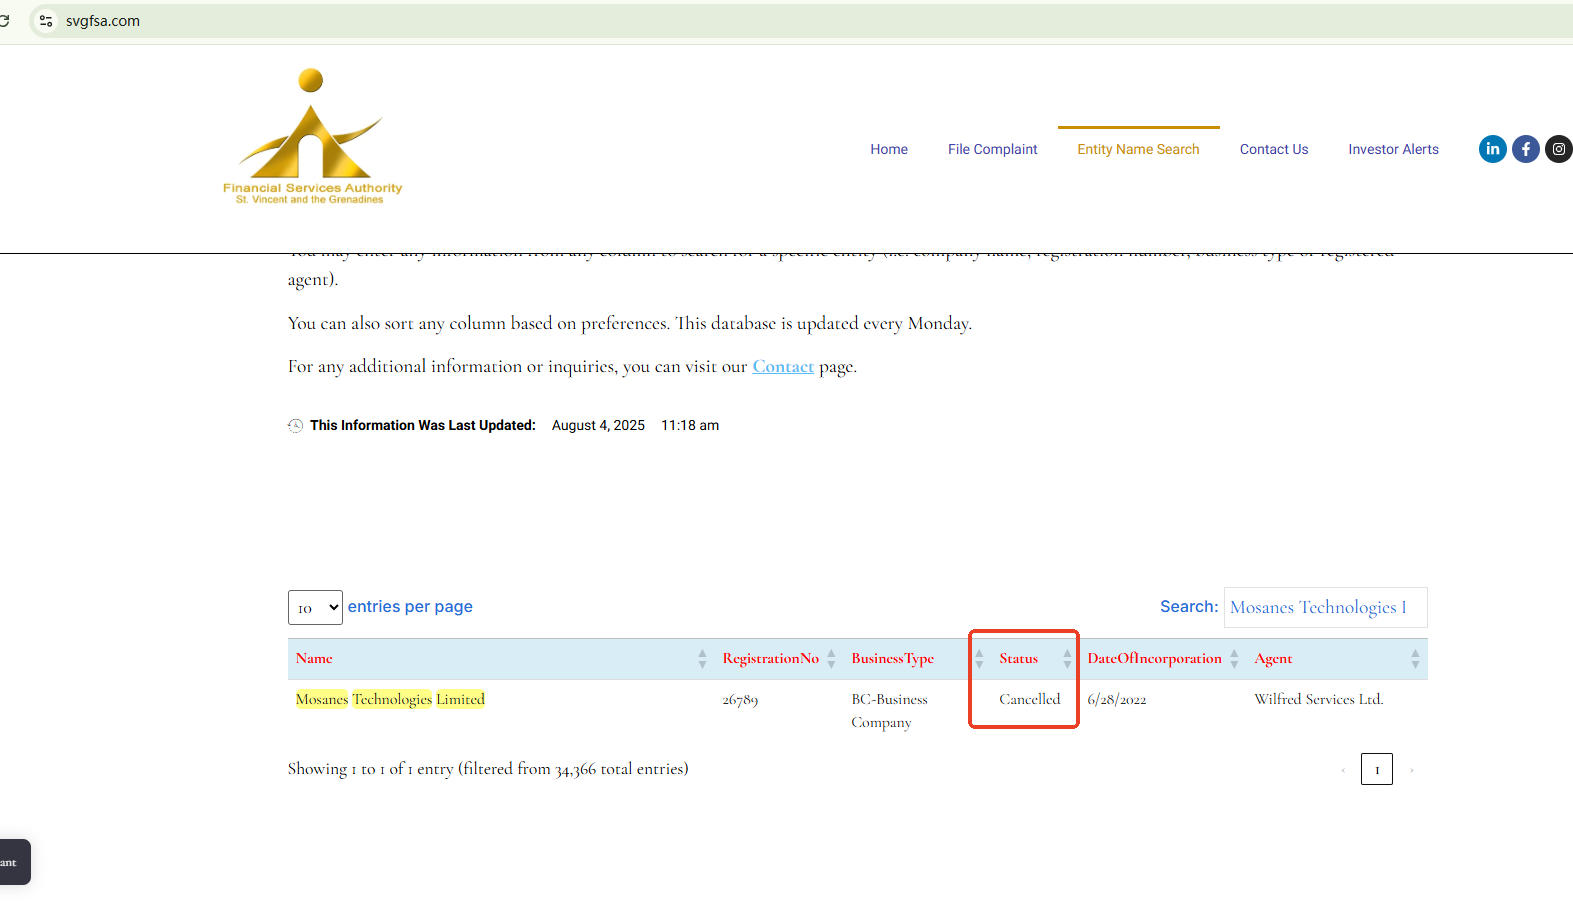The image size is (1573, 909).
Task: Open the LinkedIn social icon
Action: [1492, 149]
